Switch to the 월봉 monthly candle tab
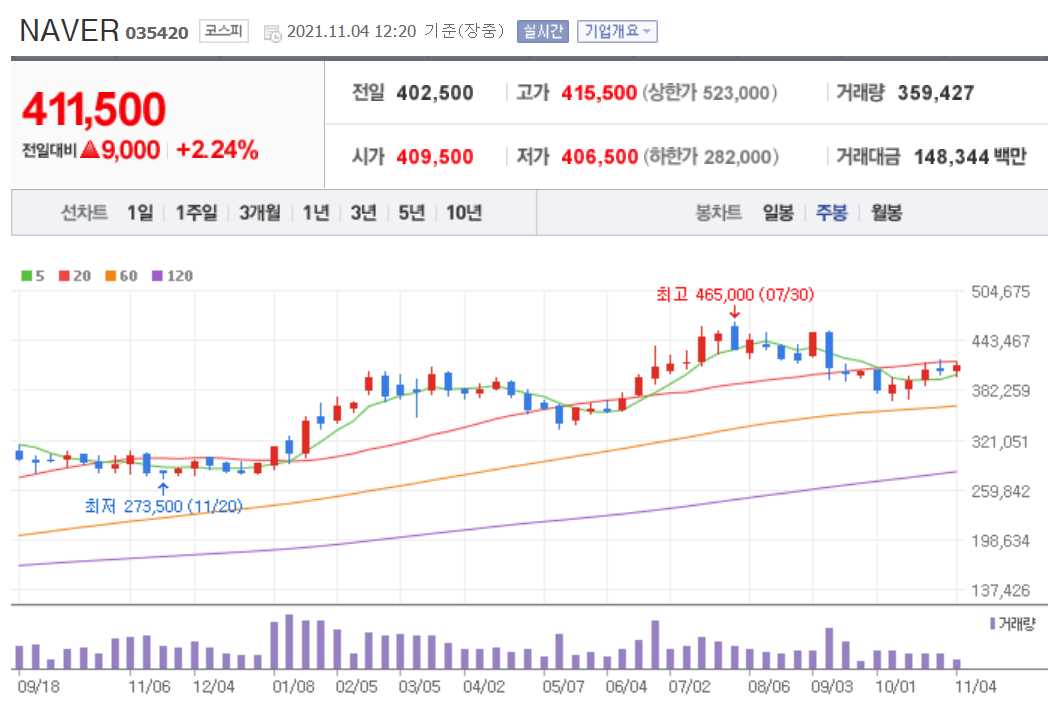Viewport: 1048px width, 701px height. tap(888, 212)
